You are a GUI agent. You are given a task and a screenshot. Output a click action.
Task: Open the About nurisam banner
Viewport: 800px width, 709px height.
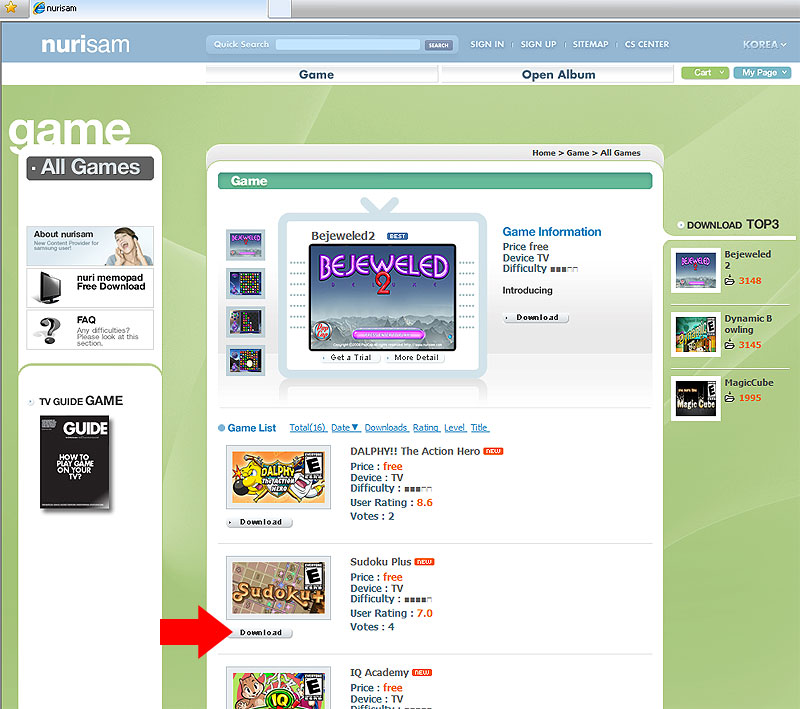tap(90, 246)
